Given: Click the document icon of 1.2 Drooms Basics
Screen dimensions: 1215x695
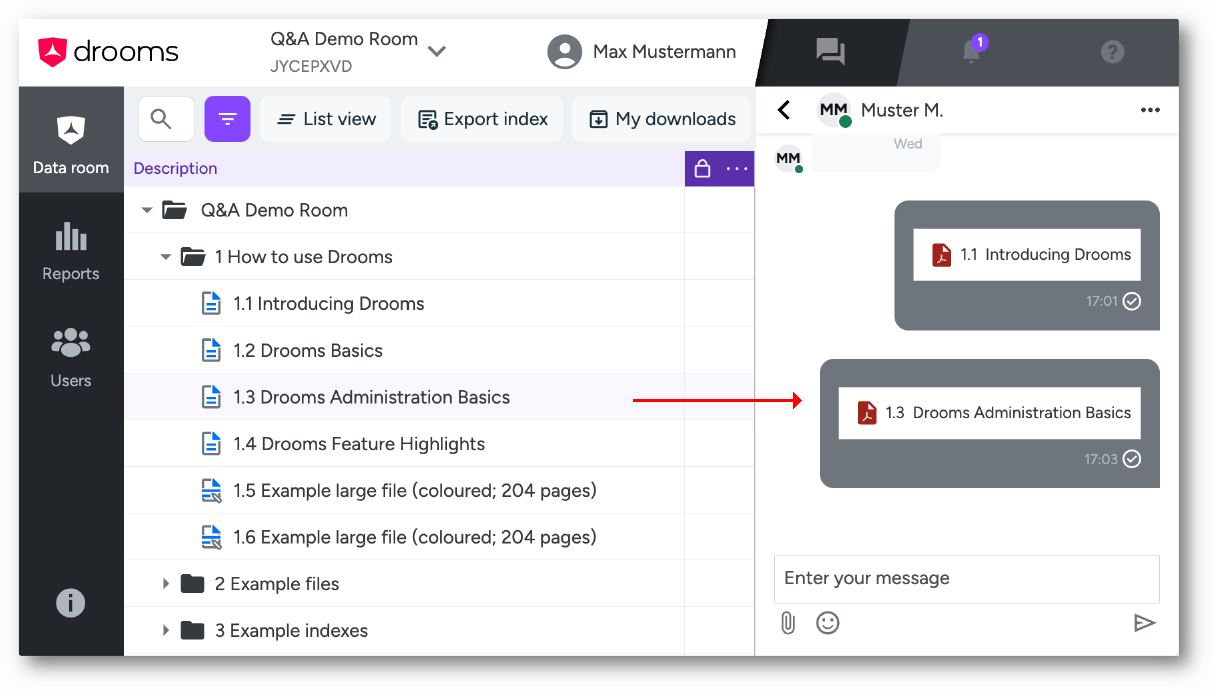Looking at the screenshot, I should [211, 351].
